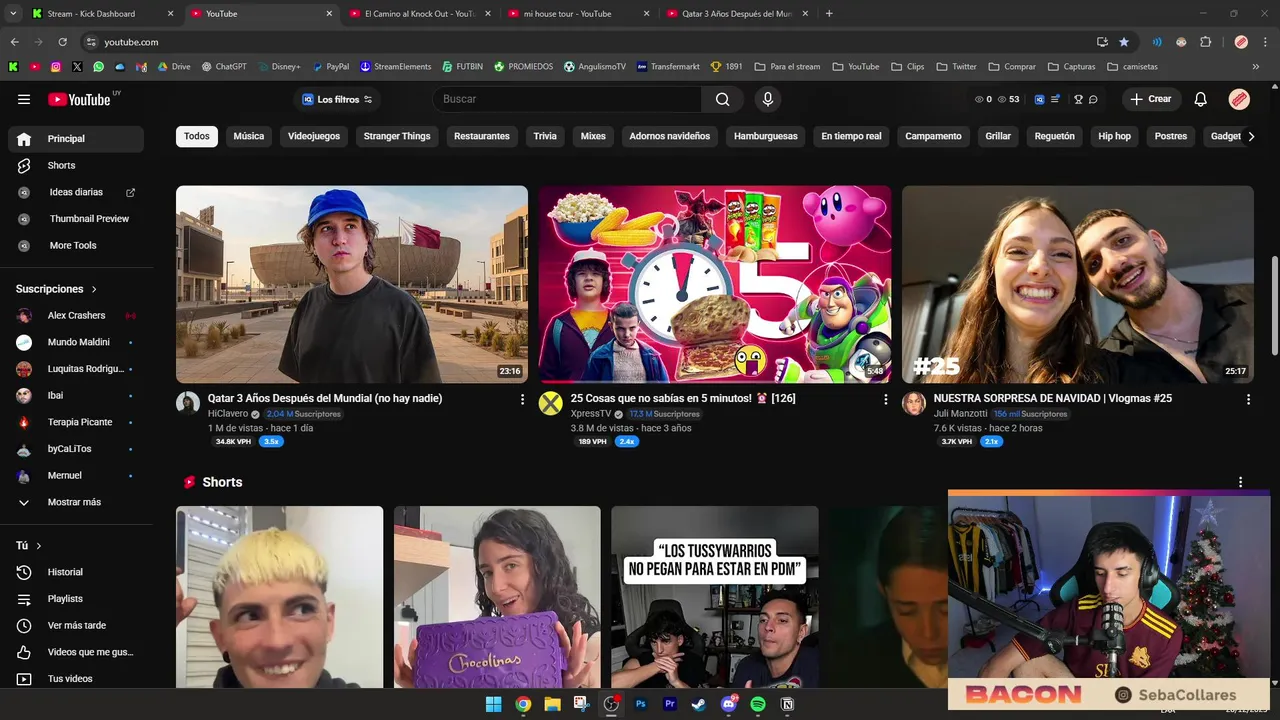Screen dimensions: 1280x720
Task: Click the Juli Manzotti channel avatar
Action: pyautogui.click(x=913, y=403)
